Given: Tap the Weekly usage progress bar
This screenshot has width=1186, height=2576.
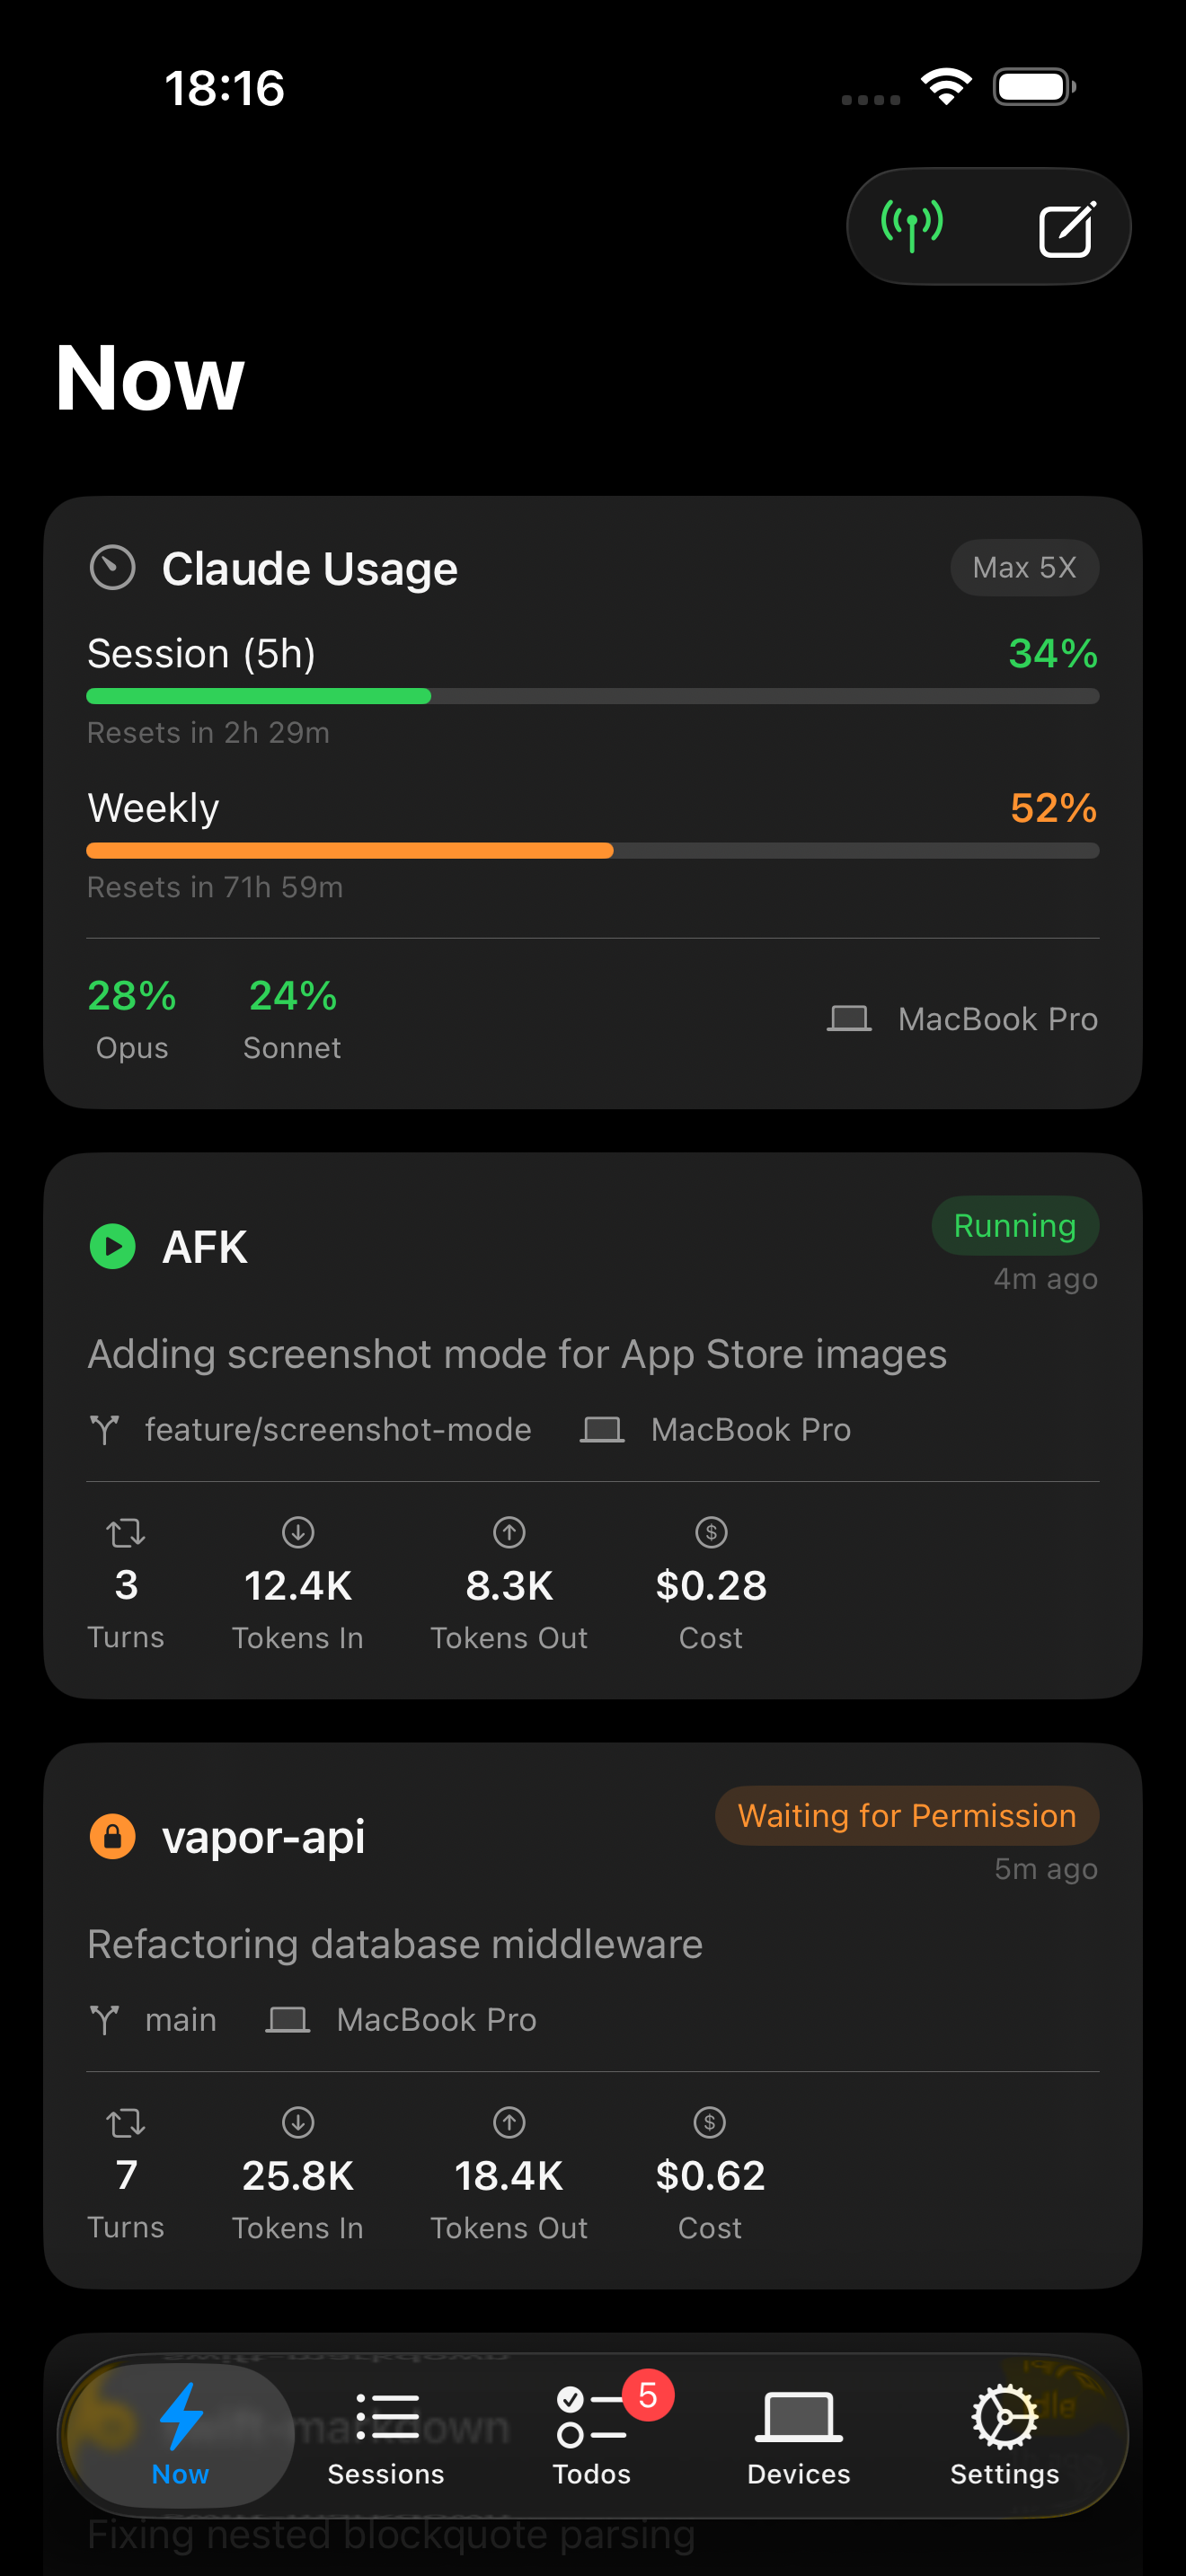Looking at the screenshot, I should click(x=592, y=850).
